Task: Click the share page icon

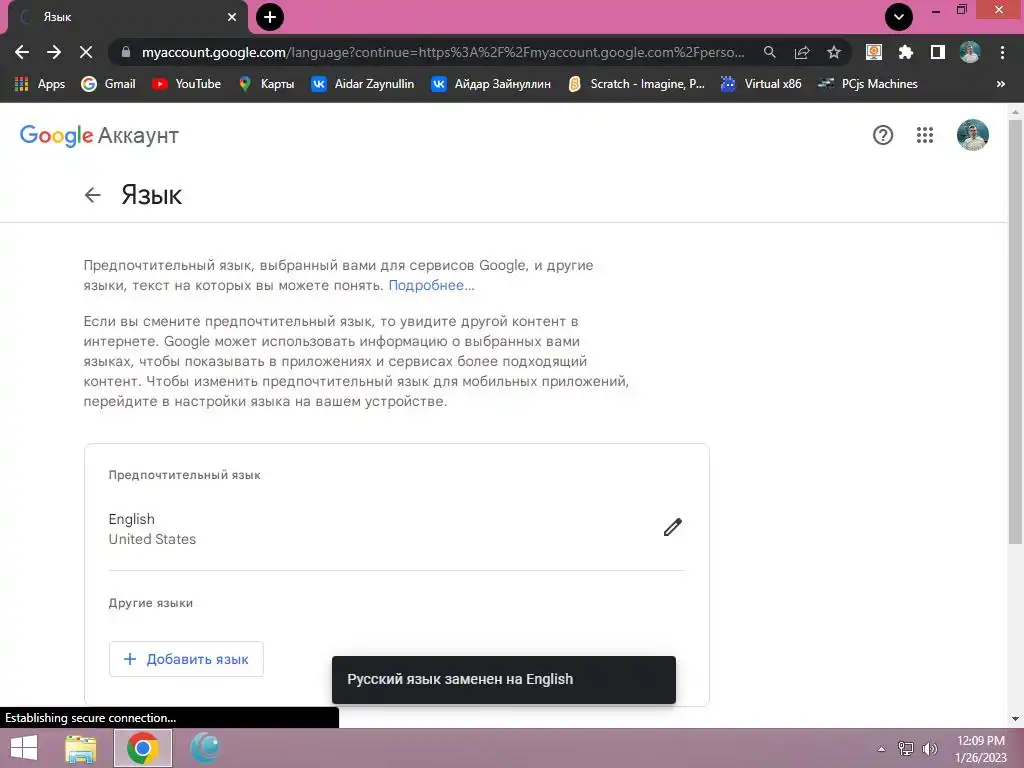Action: [x=802, y=52]
